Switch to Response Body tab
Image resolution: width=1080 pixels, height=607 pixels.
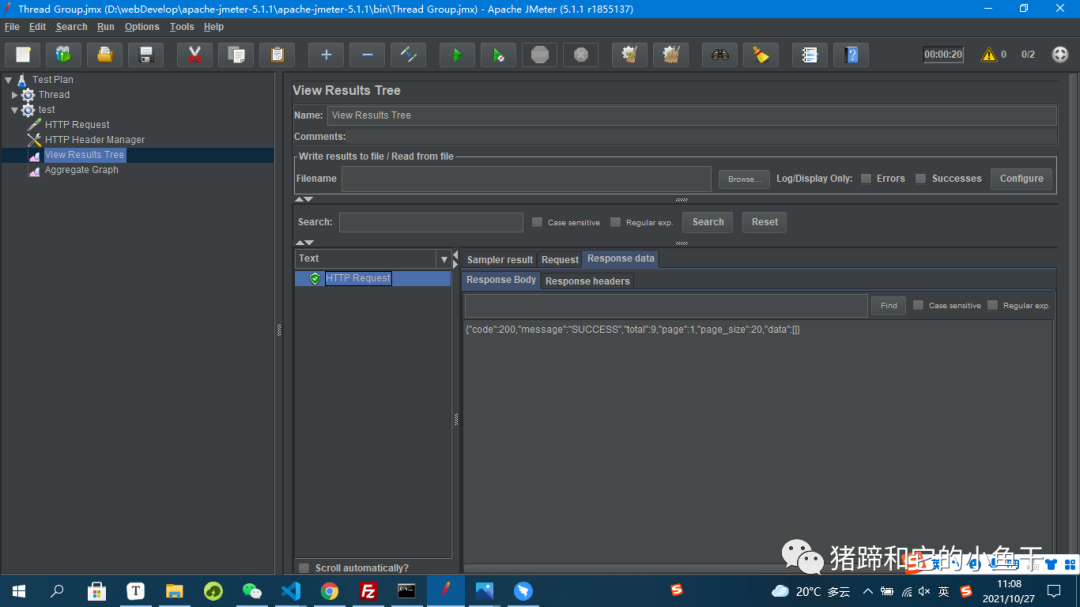pos(501,280)
